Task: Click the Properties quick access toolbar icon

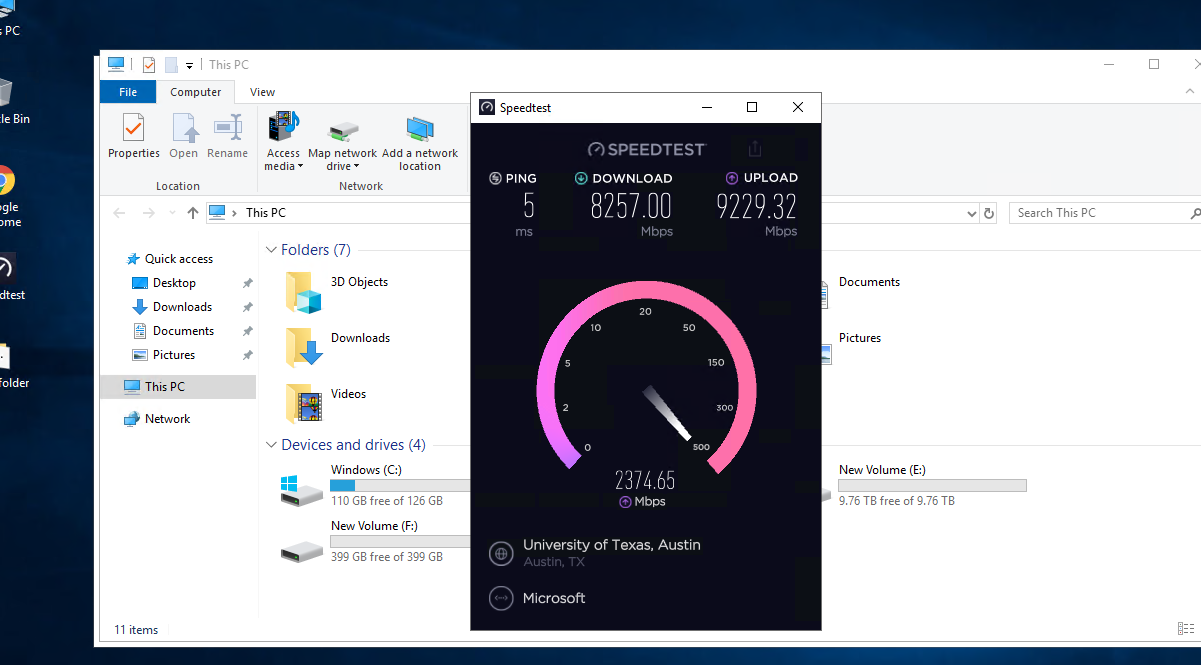Action: 149,65
